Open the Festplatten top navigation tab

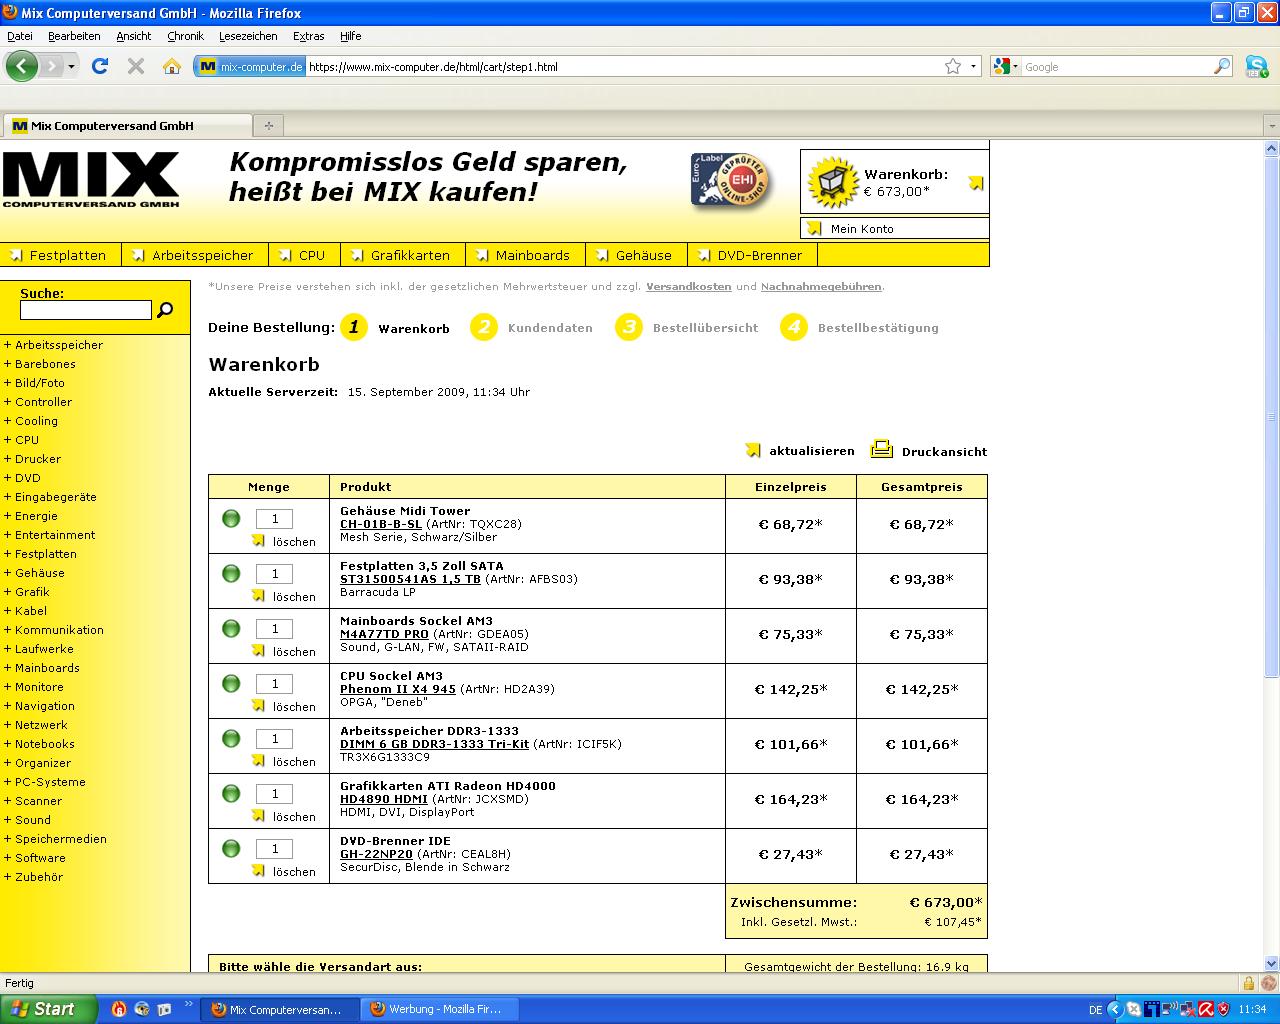coord(60,255)
